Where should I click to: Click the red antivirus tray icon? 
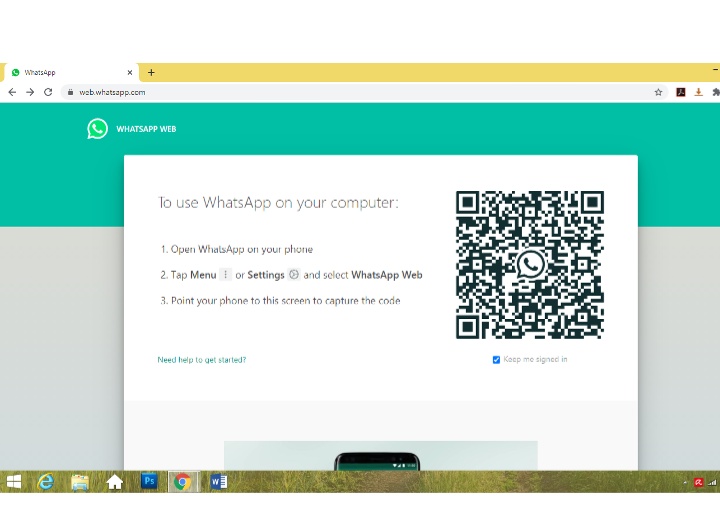698,482
